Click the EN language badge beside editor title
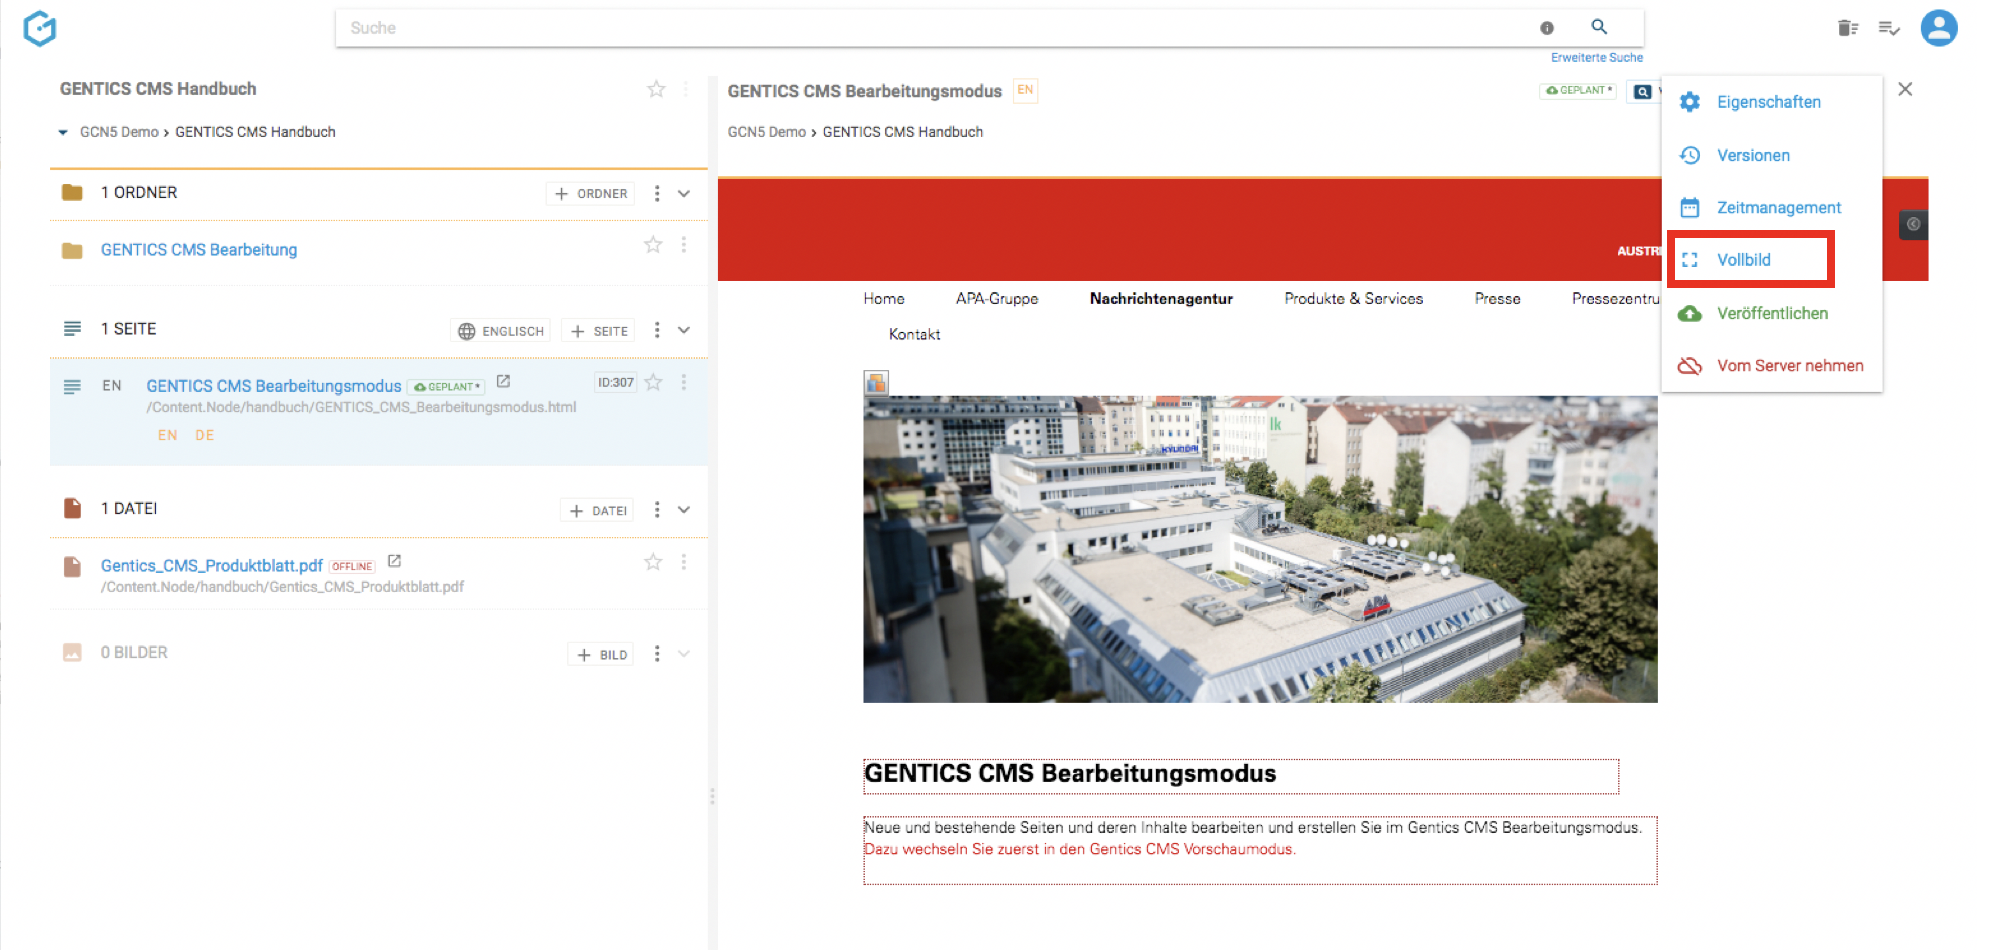 [x=1025, y=90]
